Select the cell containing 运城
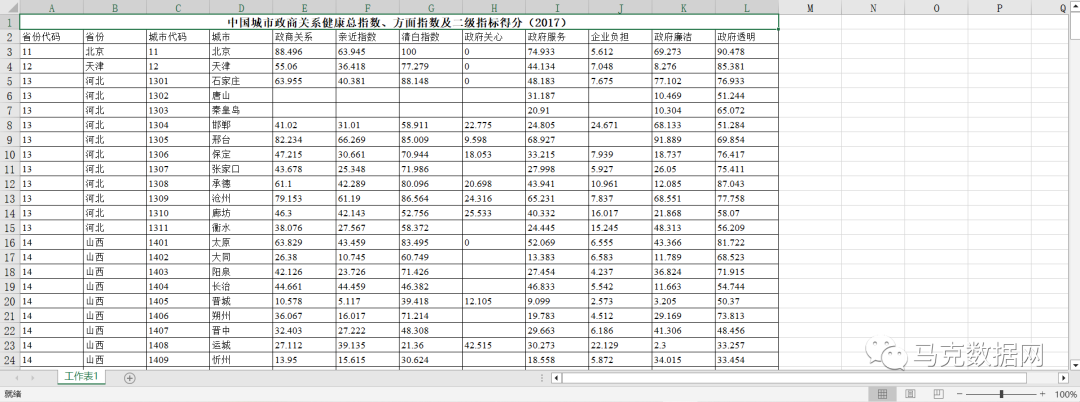1080x402 pixels. [241, 345]
